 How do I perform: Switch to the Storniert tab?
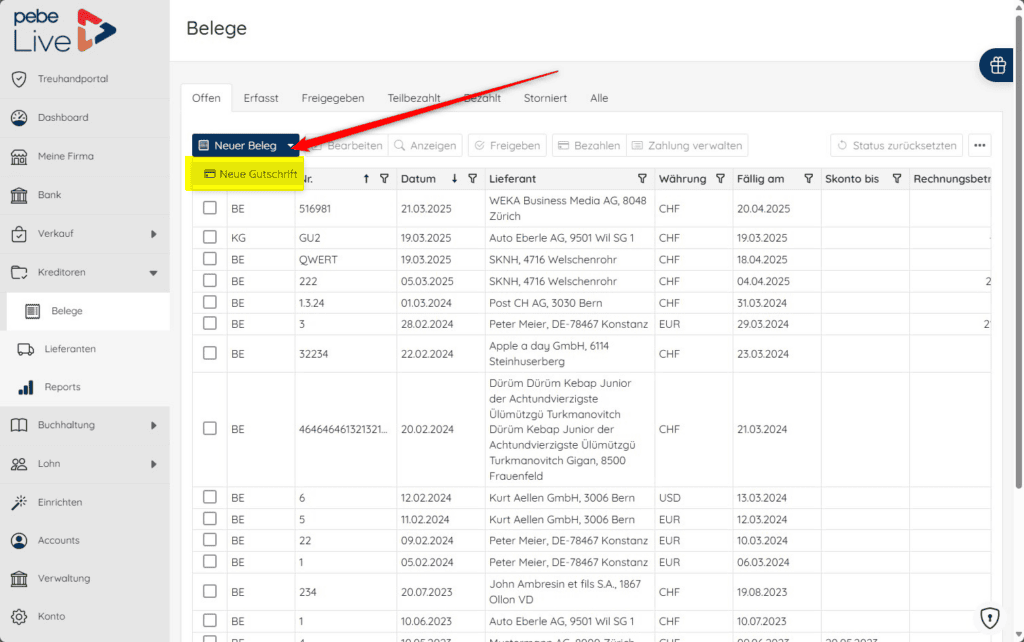[545, 98]
